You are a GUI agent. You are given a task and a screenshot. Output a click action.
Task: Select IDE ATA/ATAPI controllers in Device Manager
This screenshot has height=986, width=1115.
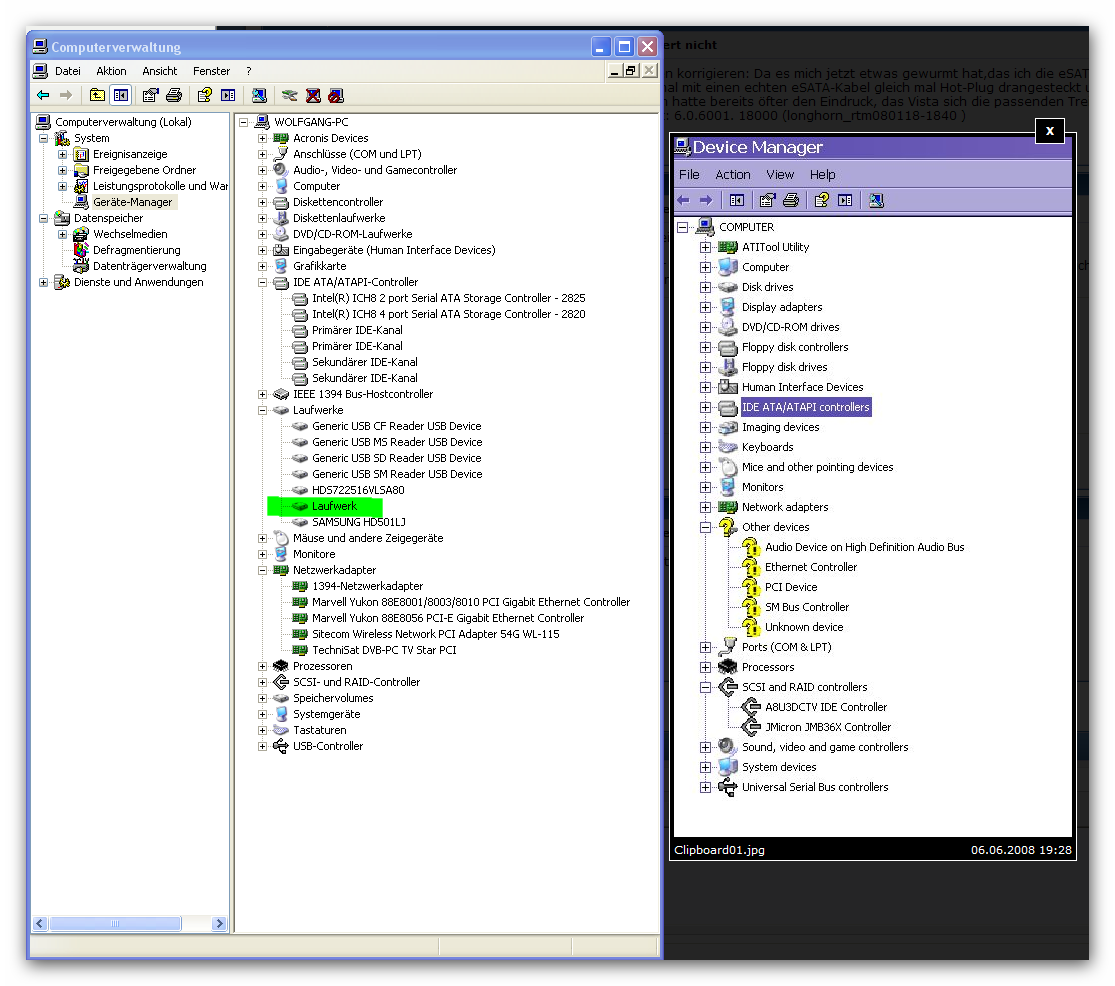(x=806, y=407)
